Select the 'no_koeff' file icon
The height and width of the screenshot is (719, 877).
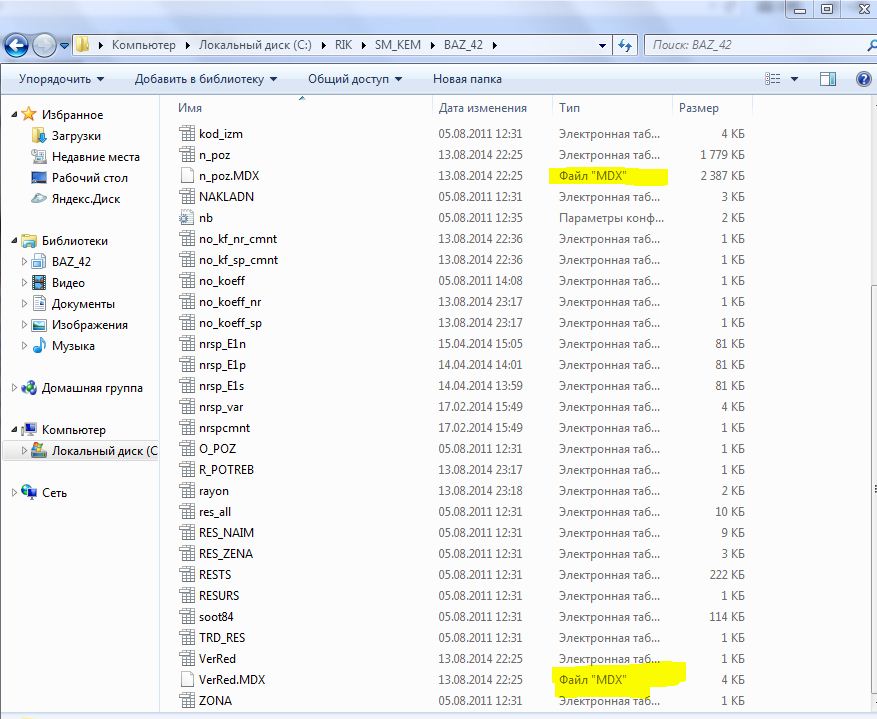point(187,281)
